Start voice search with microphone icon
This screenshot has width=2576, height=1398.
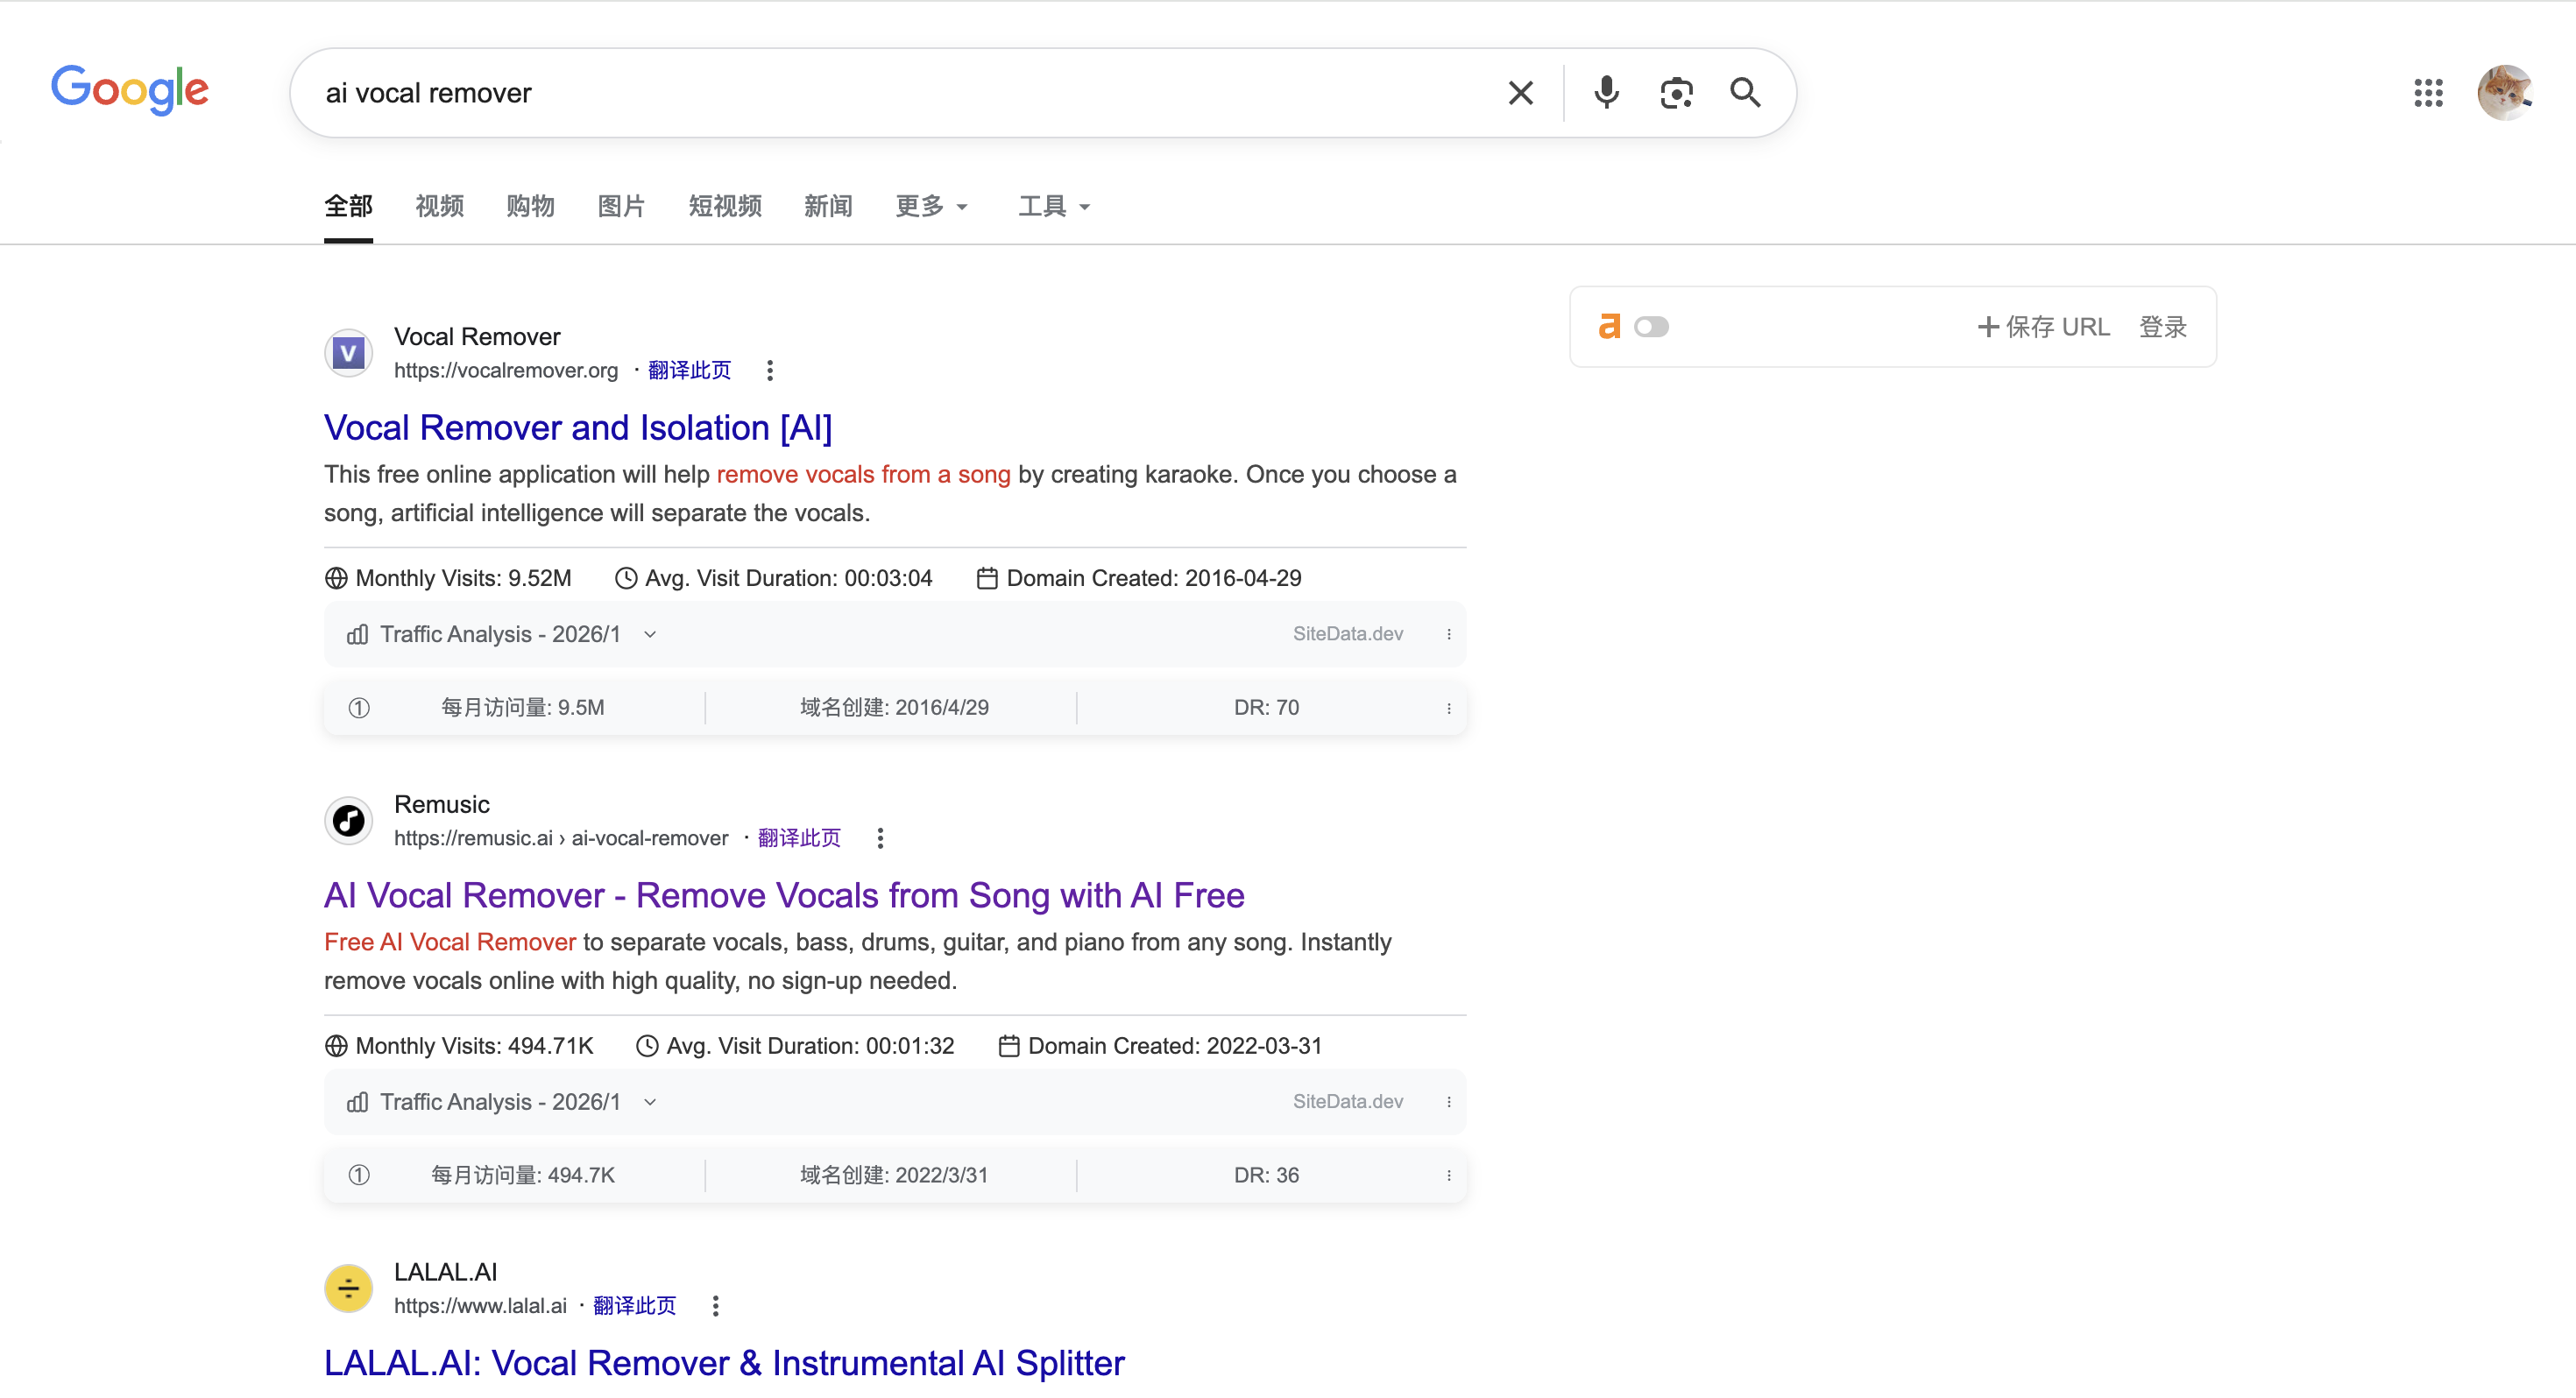[x=1606, y=93]
